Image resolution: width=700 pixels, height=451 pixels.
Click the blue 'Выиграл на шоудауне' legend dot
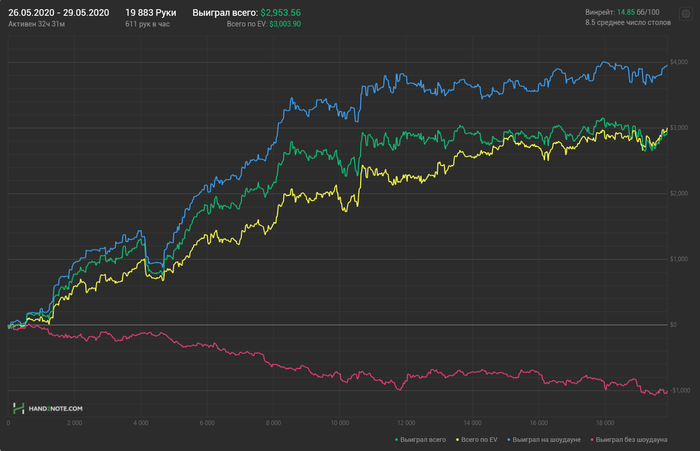[x=509, y=439]
